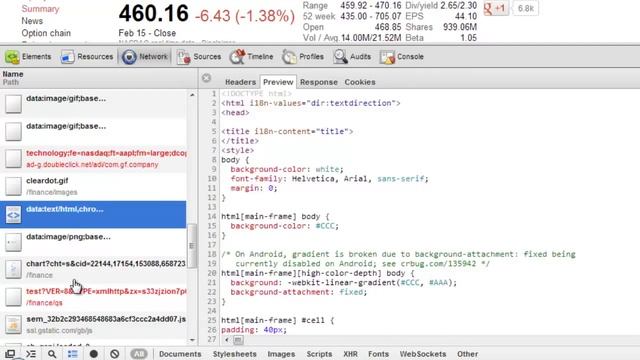This screenshot has width=640, height=360.
Task: Open the Option chain link
Action: (x=46, y=33)
